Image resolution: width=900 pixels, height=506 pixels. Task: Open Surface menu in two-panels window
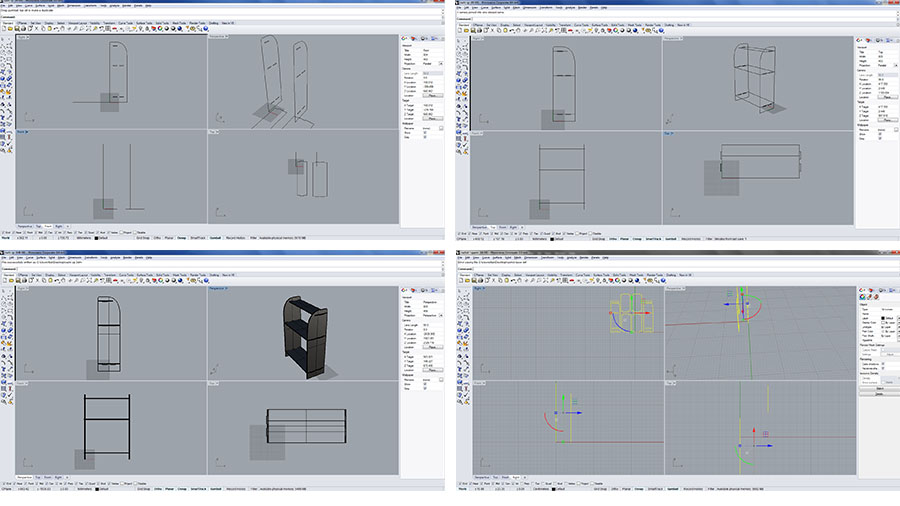[40, 6]
